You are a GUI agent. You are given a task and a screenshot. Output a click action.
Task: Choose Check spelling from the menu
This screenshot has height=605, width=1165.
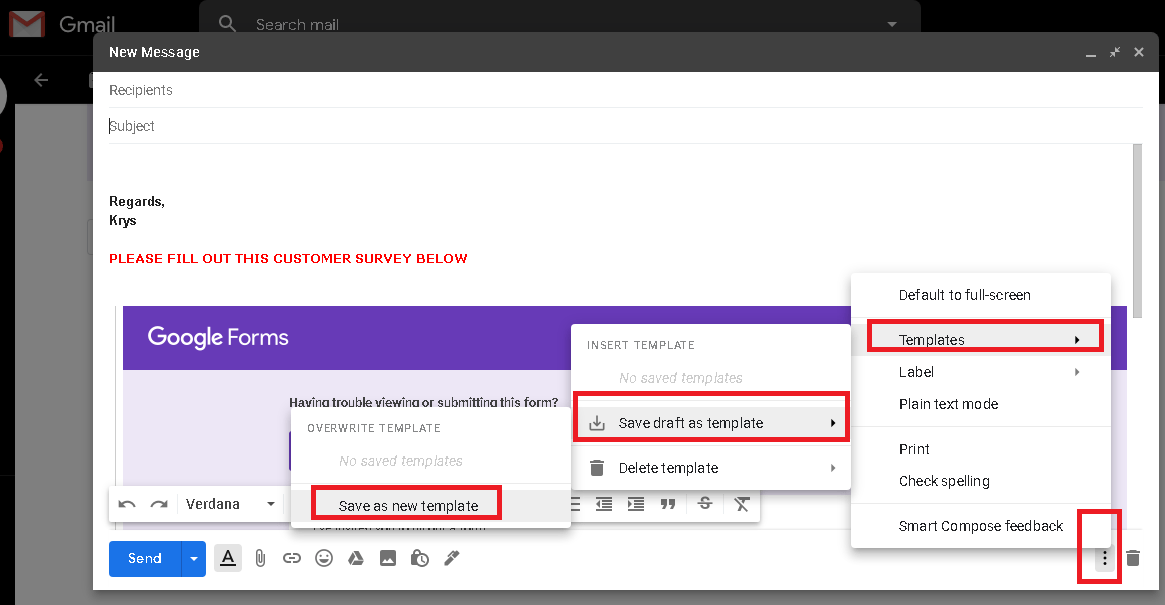943,481
